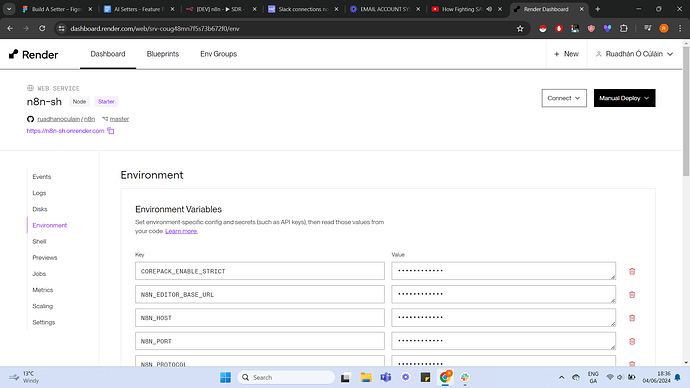This screenshot has height=388, width=690.
Task: Open the tab search dropdown arrow
Action: (9, 9)
